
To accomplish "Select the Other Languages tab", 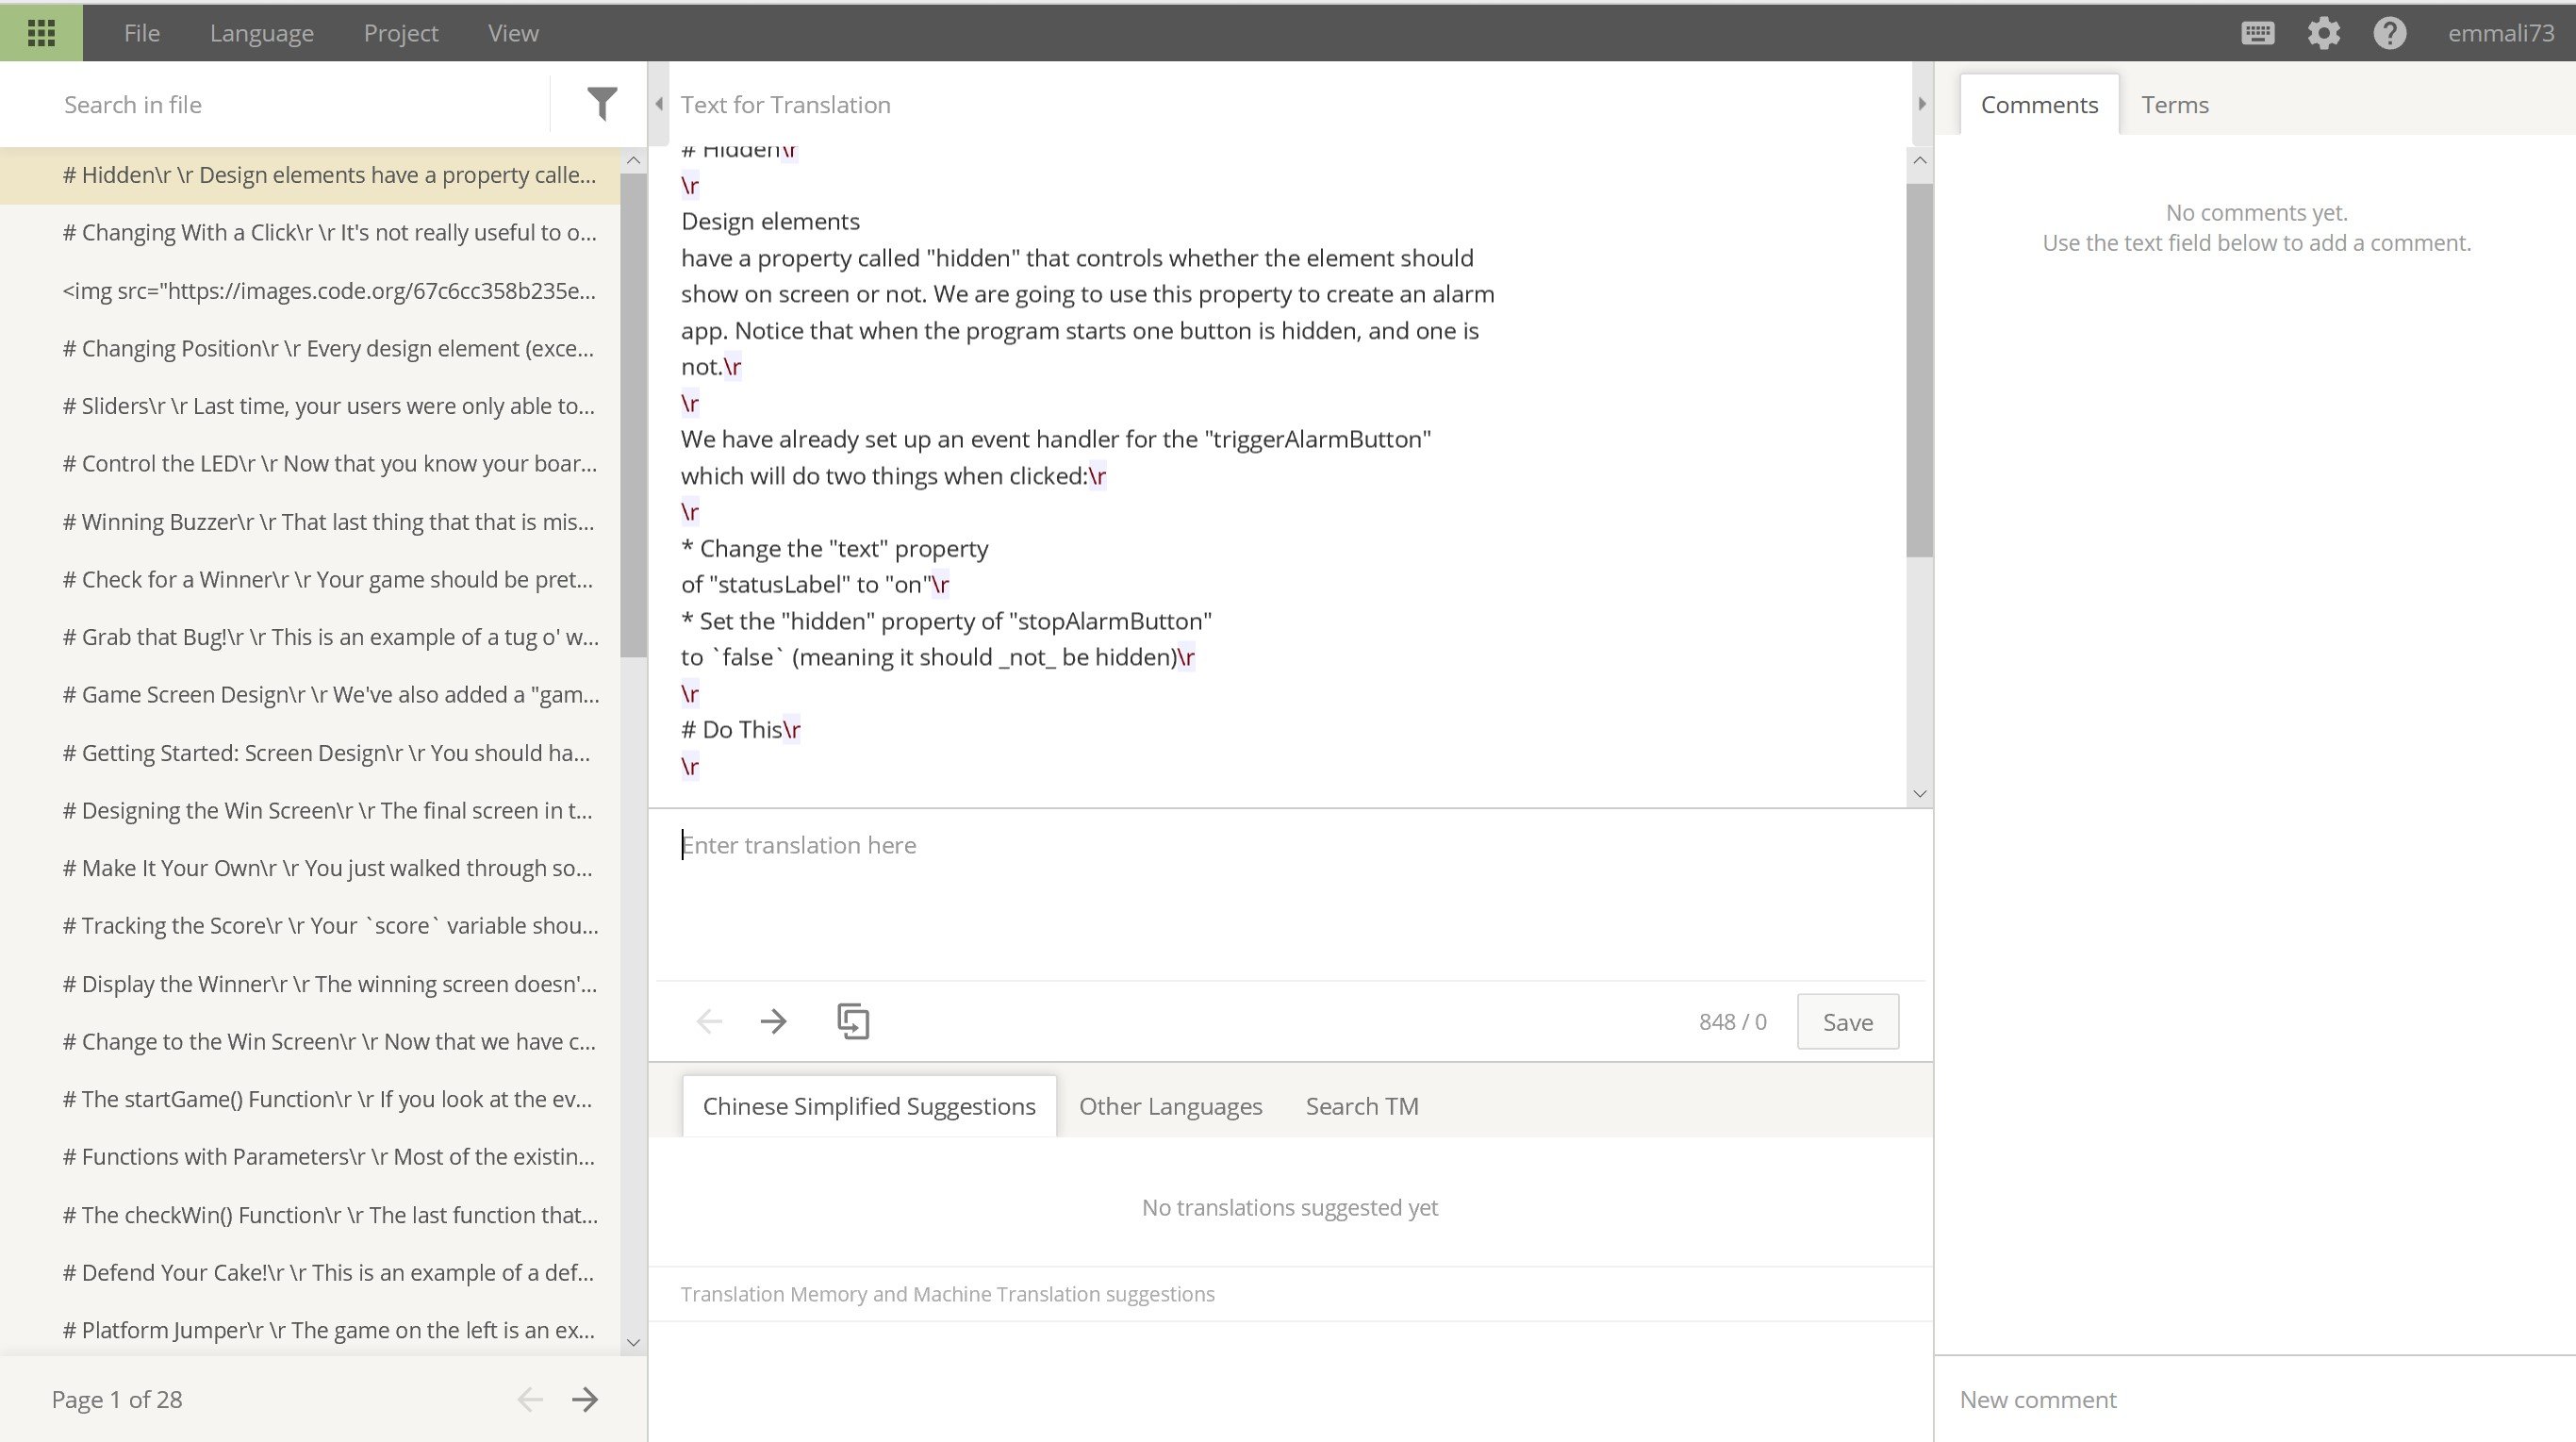I will point(1170,1106).
